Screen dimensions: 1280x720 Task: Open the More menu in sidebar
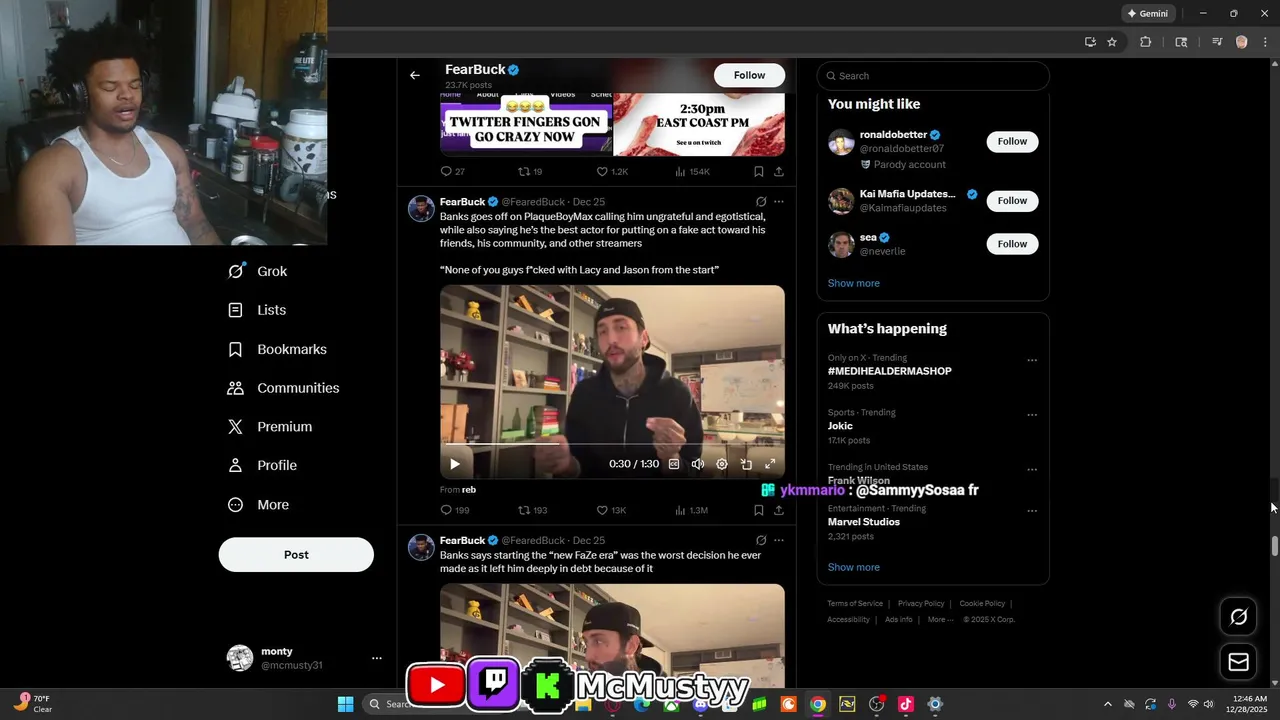click(258, 505)
